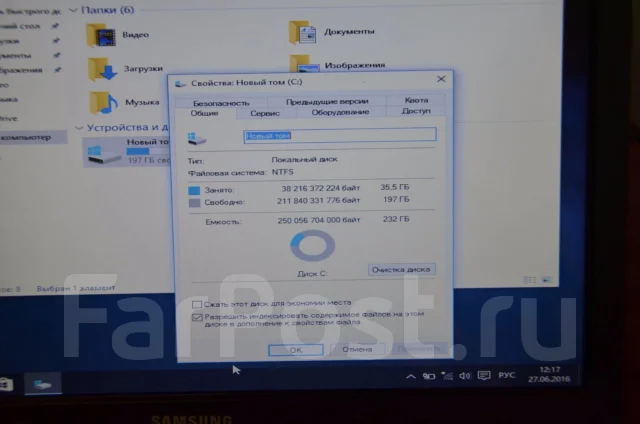Click the Отмена button
This screenshot has width=640, height=424.
(x=357, y=349)
